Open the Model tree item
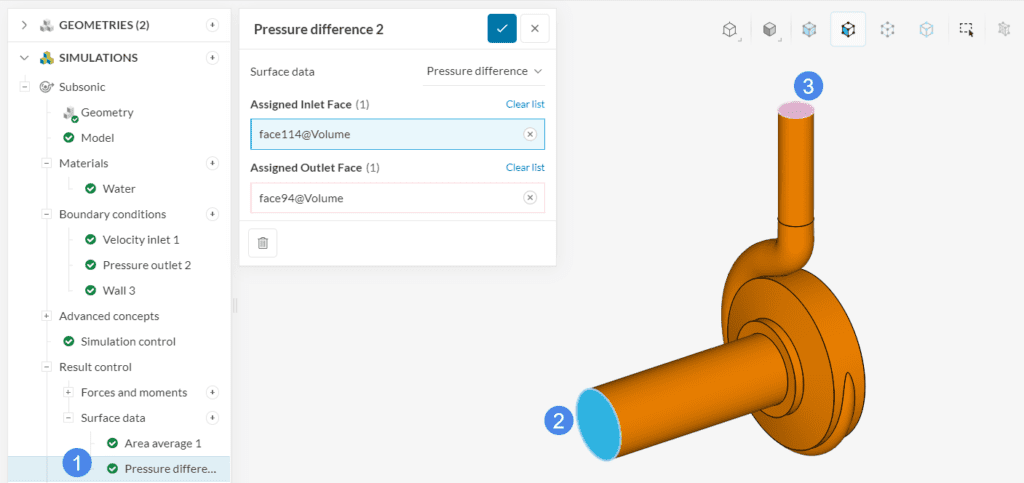 [97, 138]
